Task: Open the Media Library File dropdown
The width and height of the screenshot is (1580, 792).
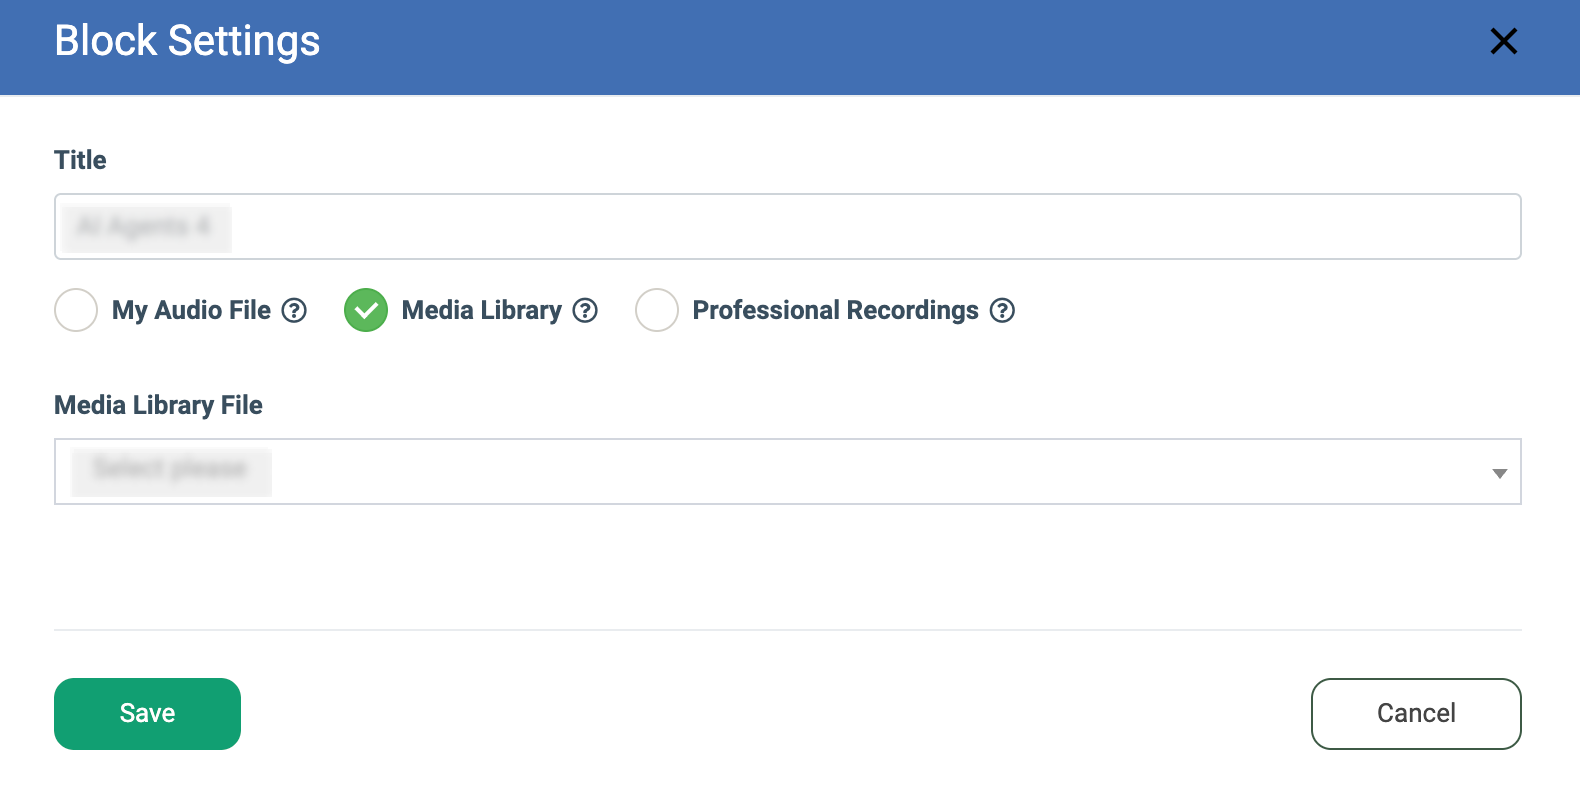Action: point(786,472)
